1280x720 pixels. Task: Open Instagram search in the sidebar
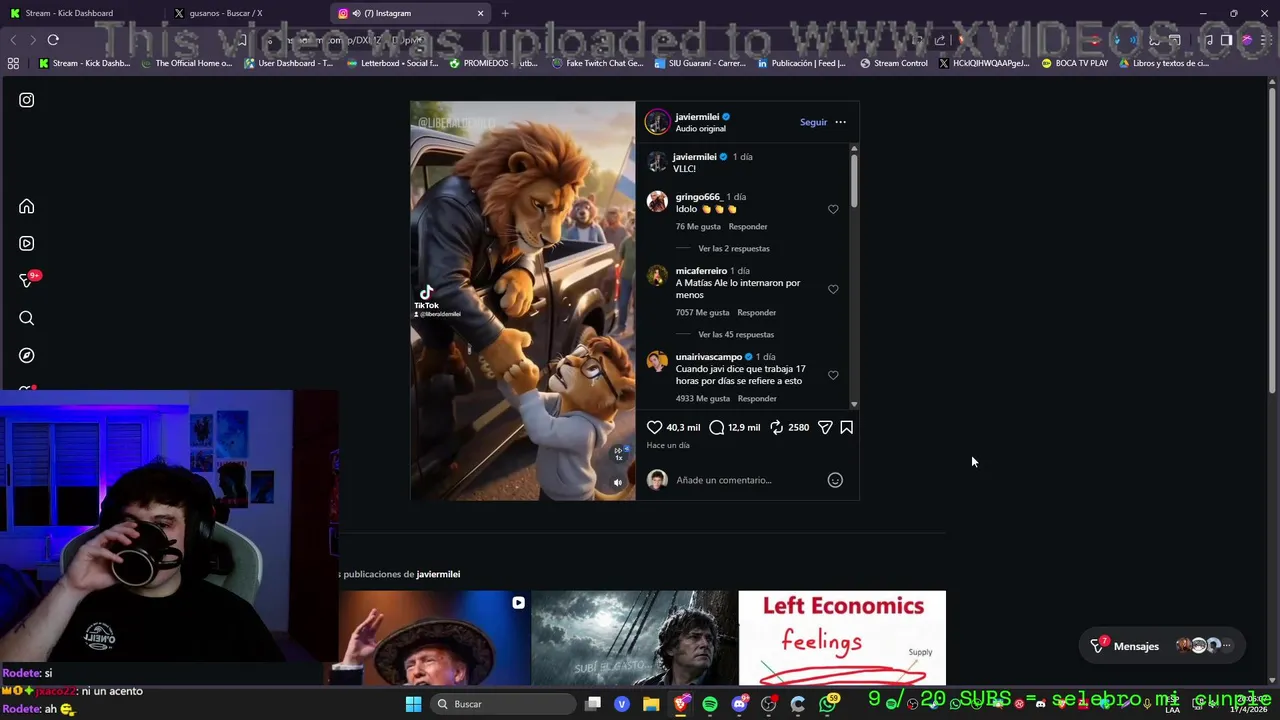coord(27,318)
